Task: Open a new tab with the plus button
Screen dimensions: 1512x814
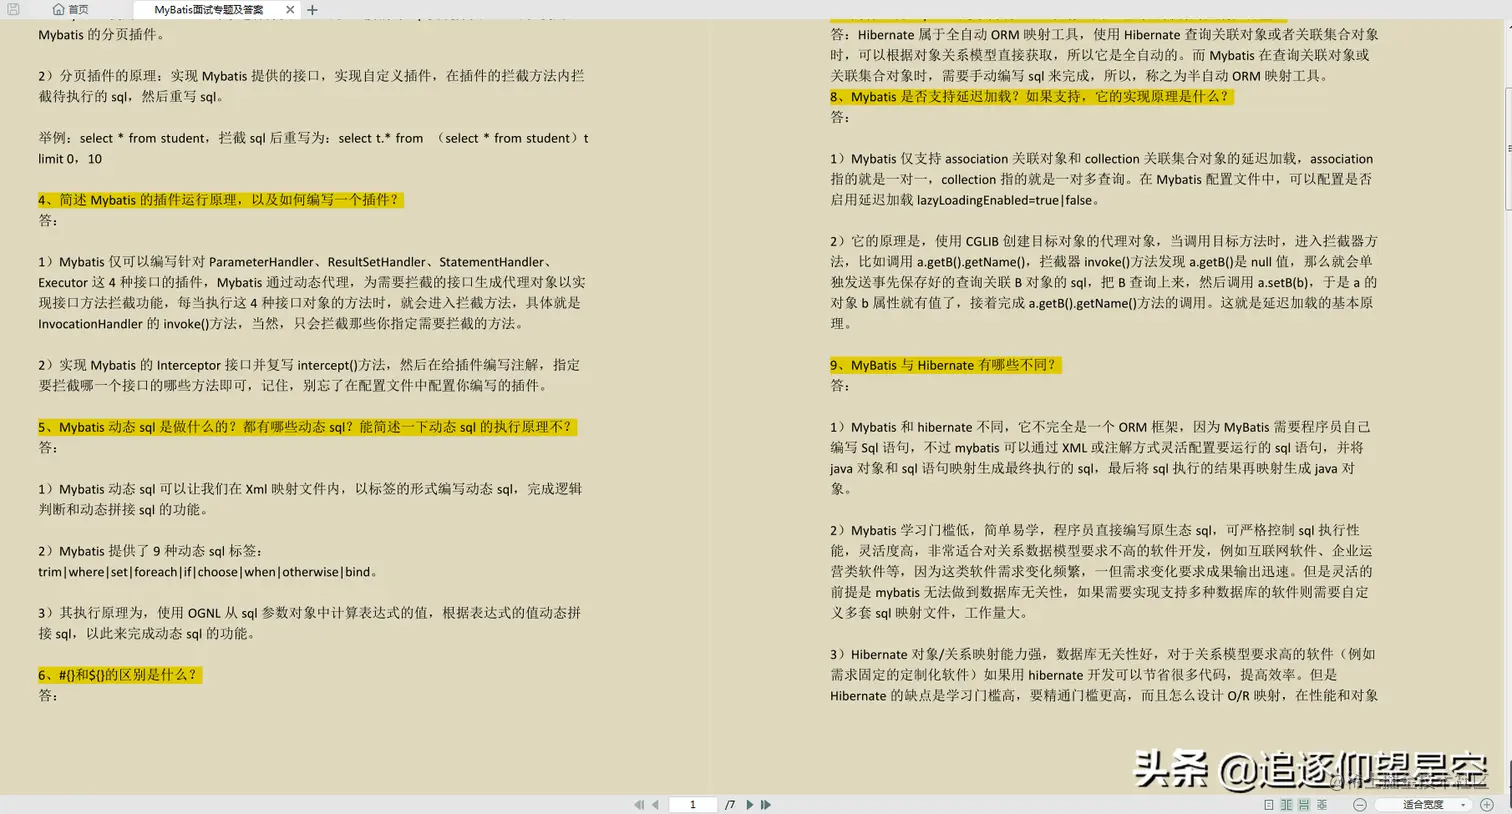Action: [312, 9]
